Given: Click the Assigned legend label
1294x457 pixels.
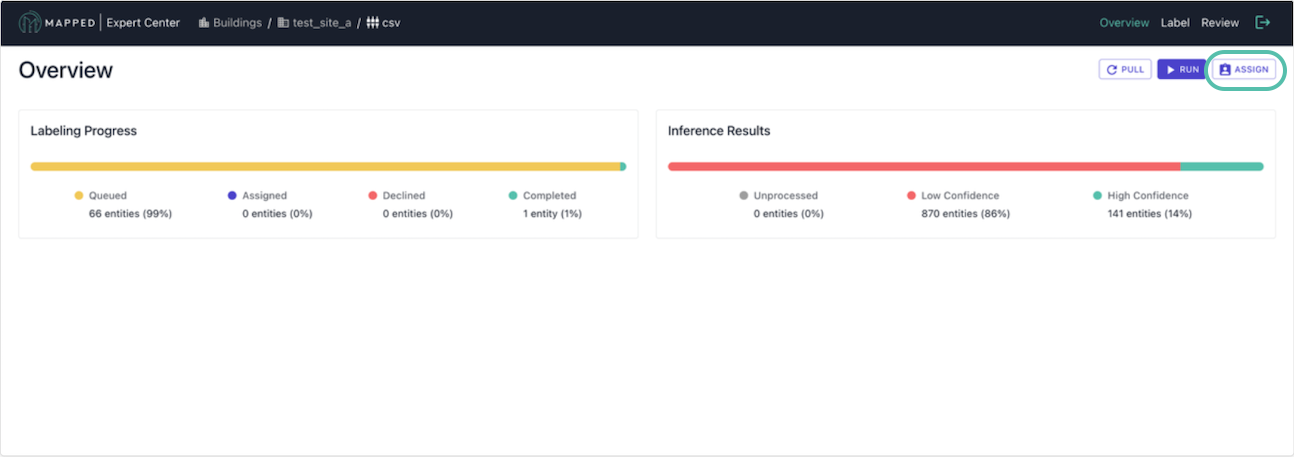Looking at the screenshot, I should pos(264,196).
